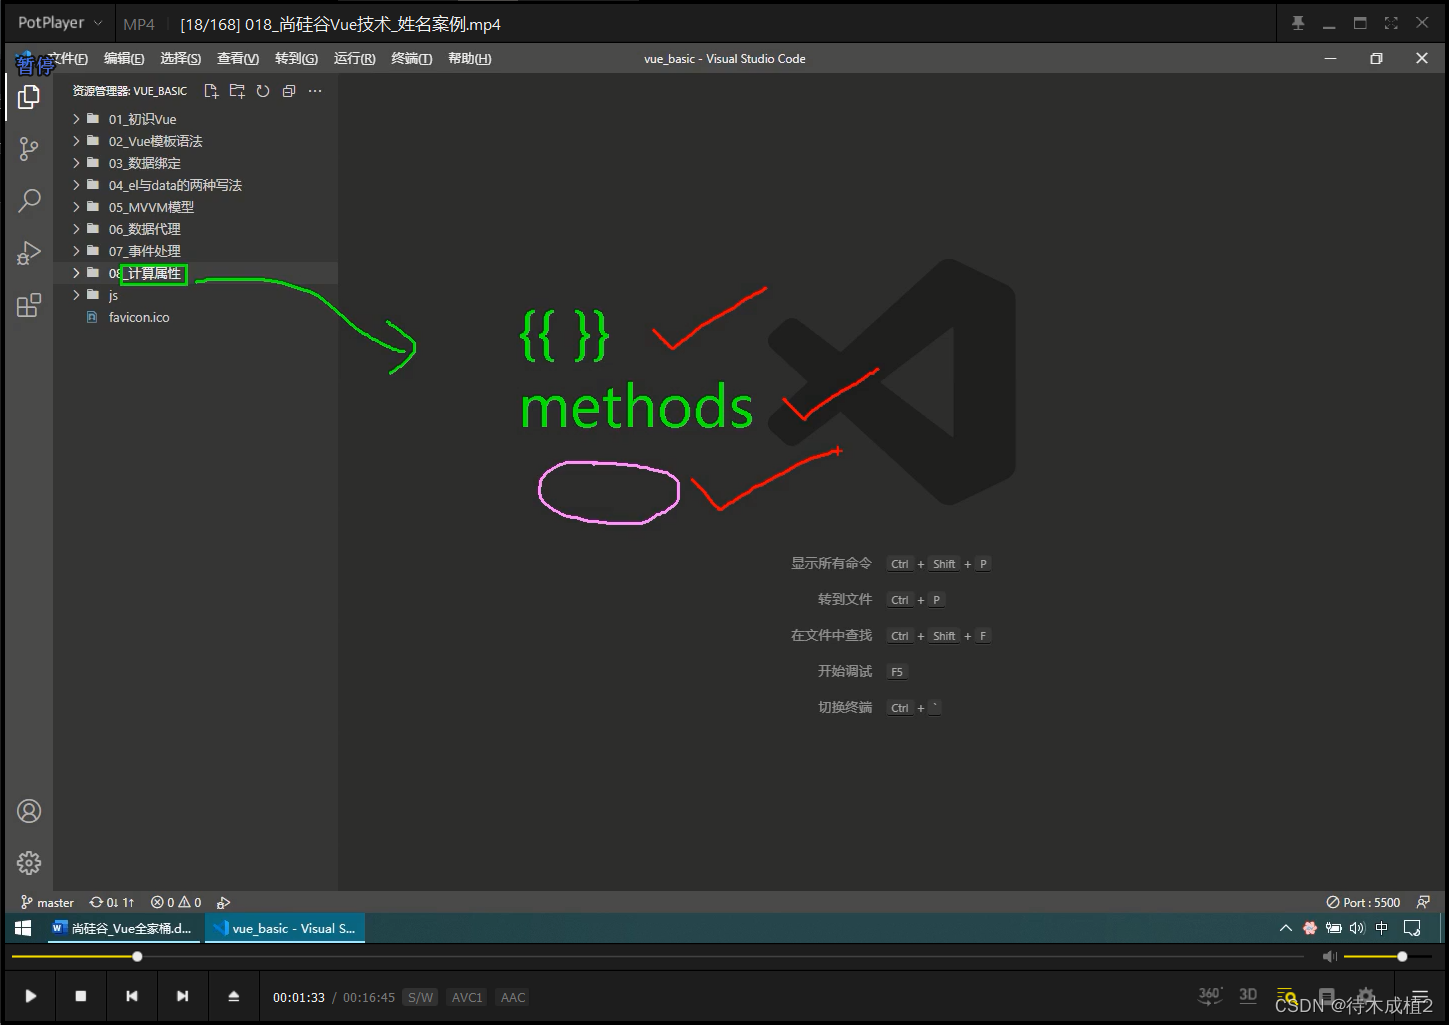
Task: Expand the 05_MVVM模型 folder
Action: (195, 207)
